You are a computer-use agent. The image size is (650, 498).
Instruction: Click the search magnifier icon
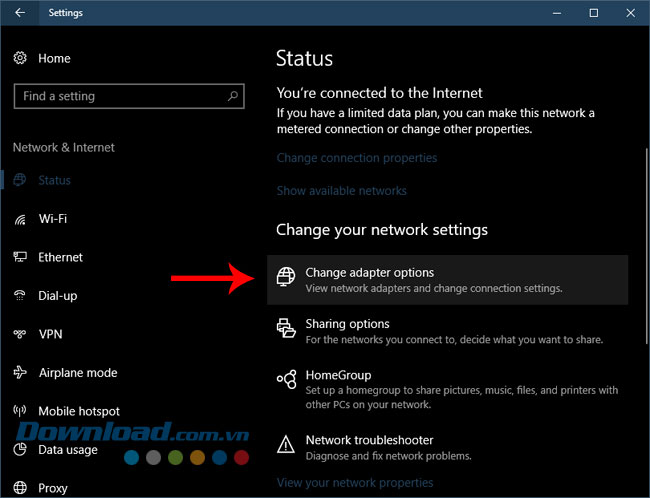(x=233, y=96)
